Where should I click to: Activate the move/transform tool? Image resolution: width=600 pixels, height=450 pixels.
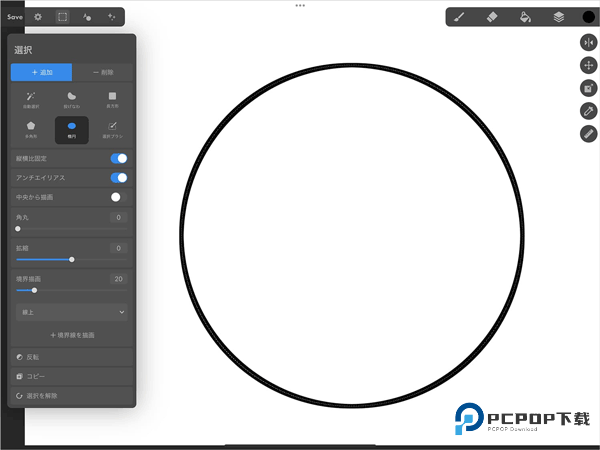(588, 65)
